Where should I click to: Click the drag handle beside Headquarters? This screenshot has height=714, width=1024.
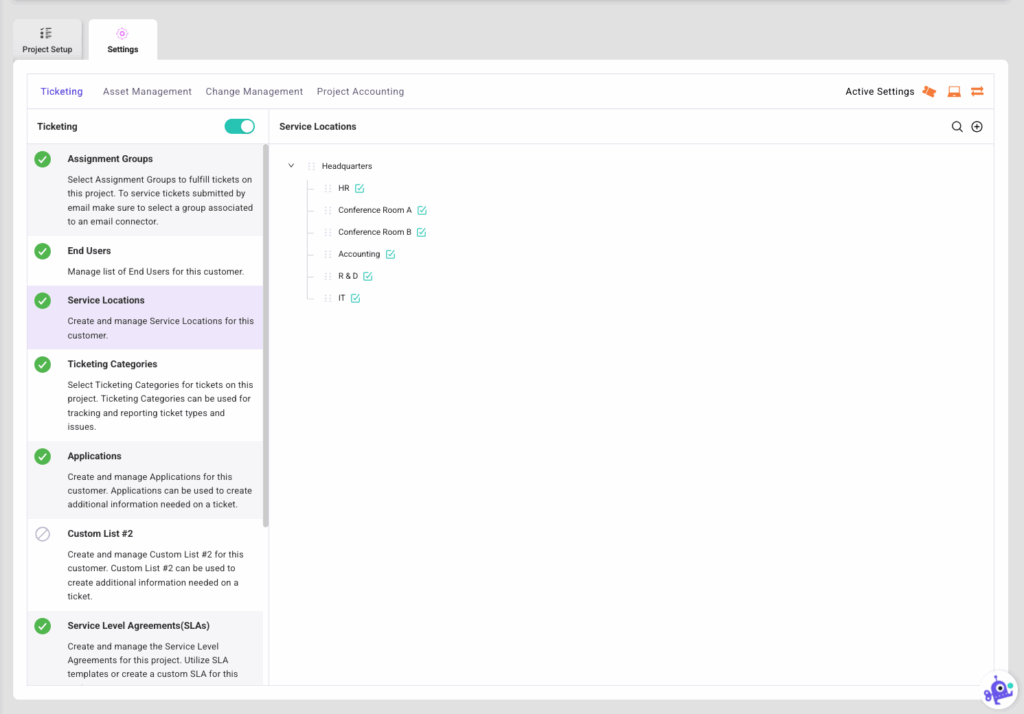click(x=311, y=166)
